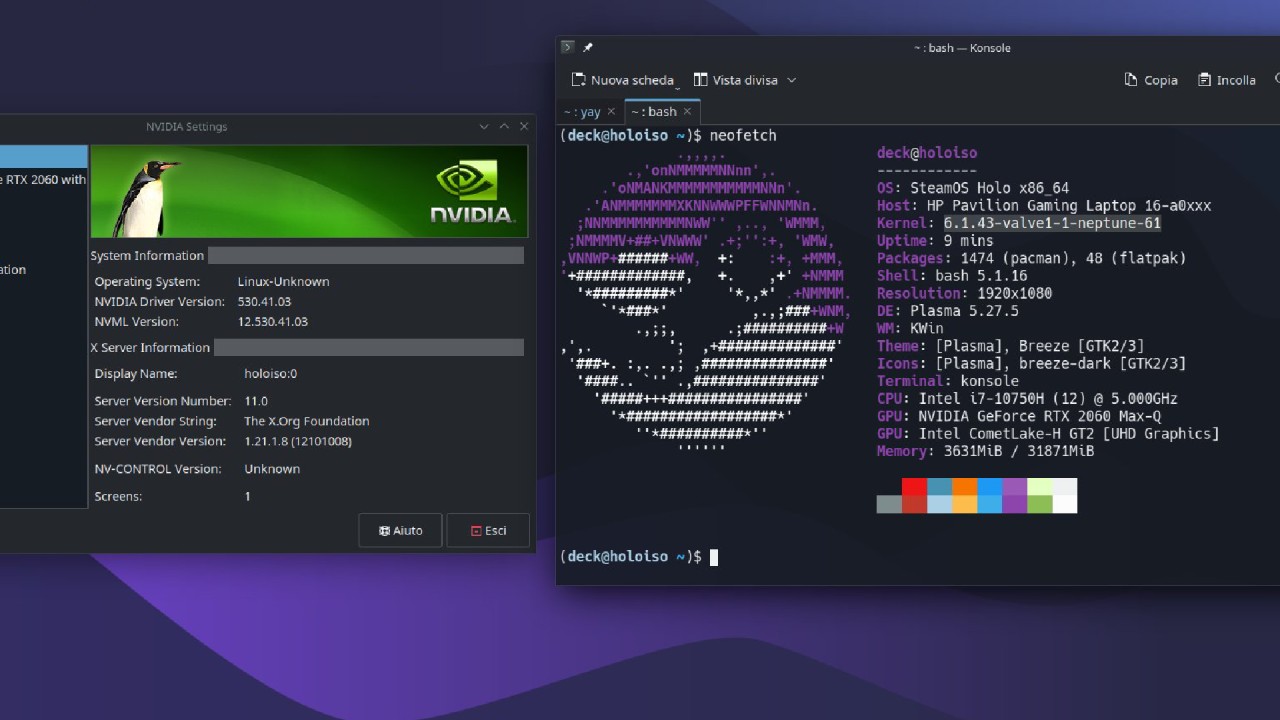Click the GPU line "NVIDIA GeForce RTX 2060 Max-Q"
The width and height of the screenshot is (1280, 720).
pos(1019,416)
